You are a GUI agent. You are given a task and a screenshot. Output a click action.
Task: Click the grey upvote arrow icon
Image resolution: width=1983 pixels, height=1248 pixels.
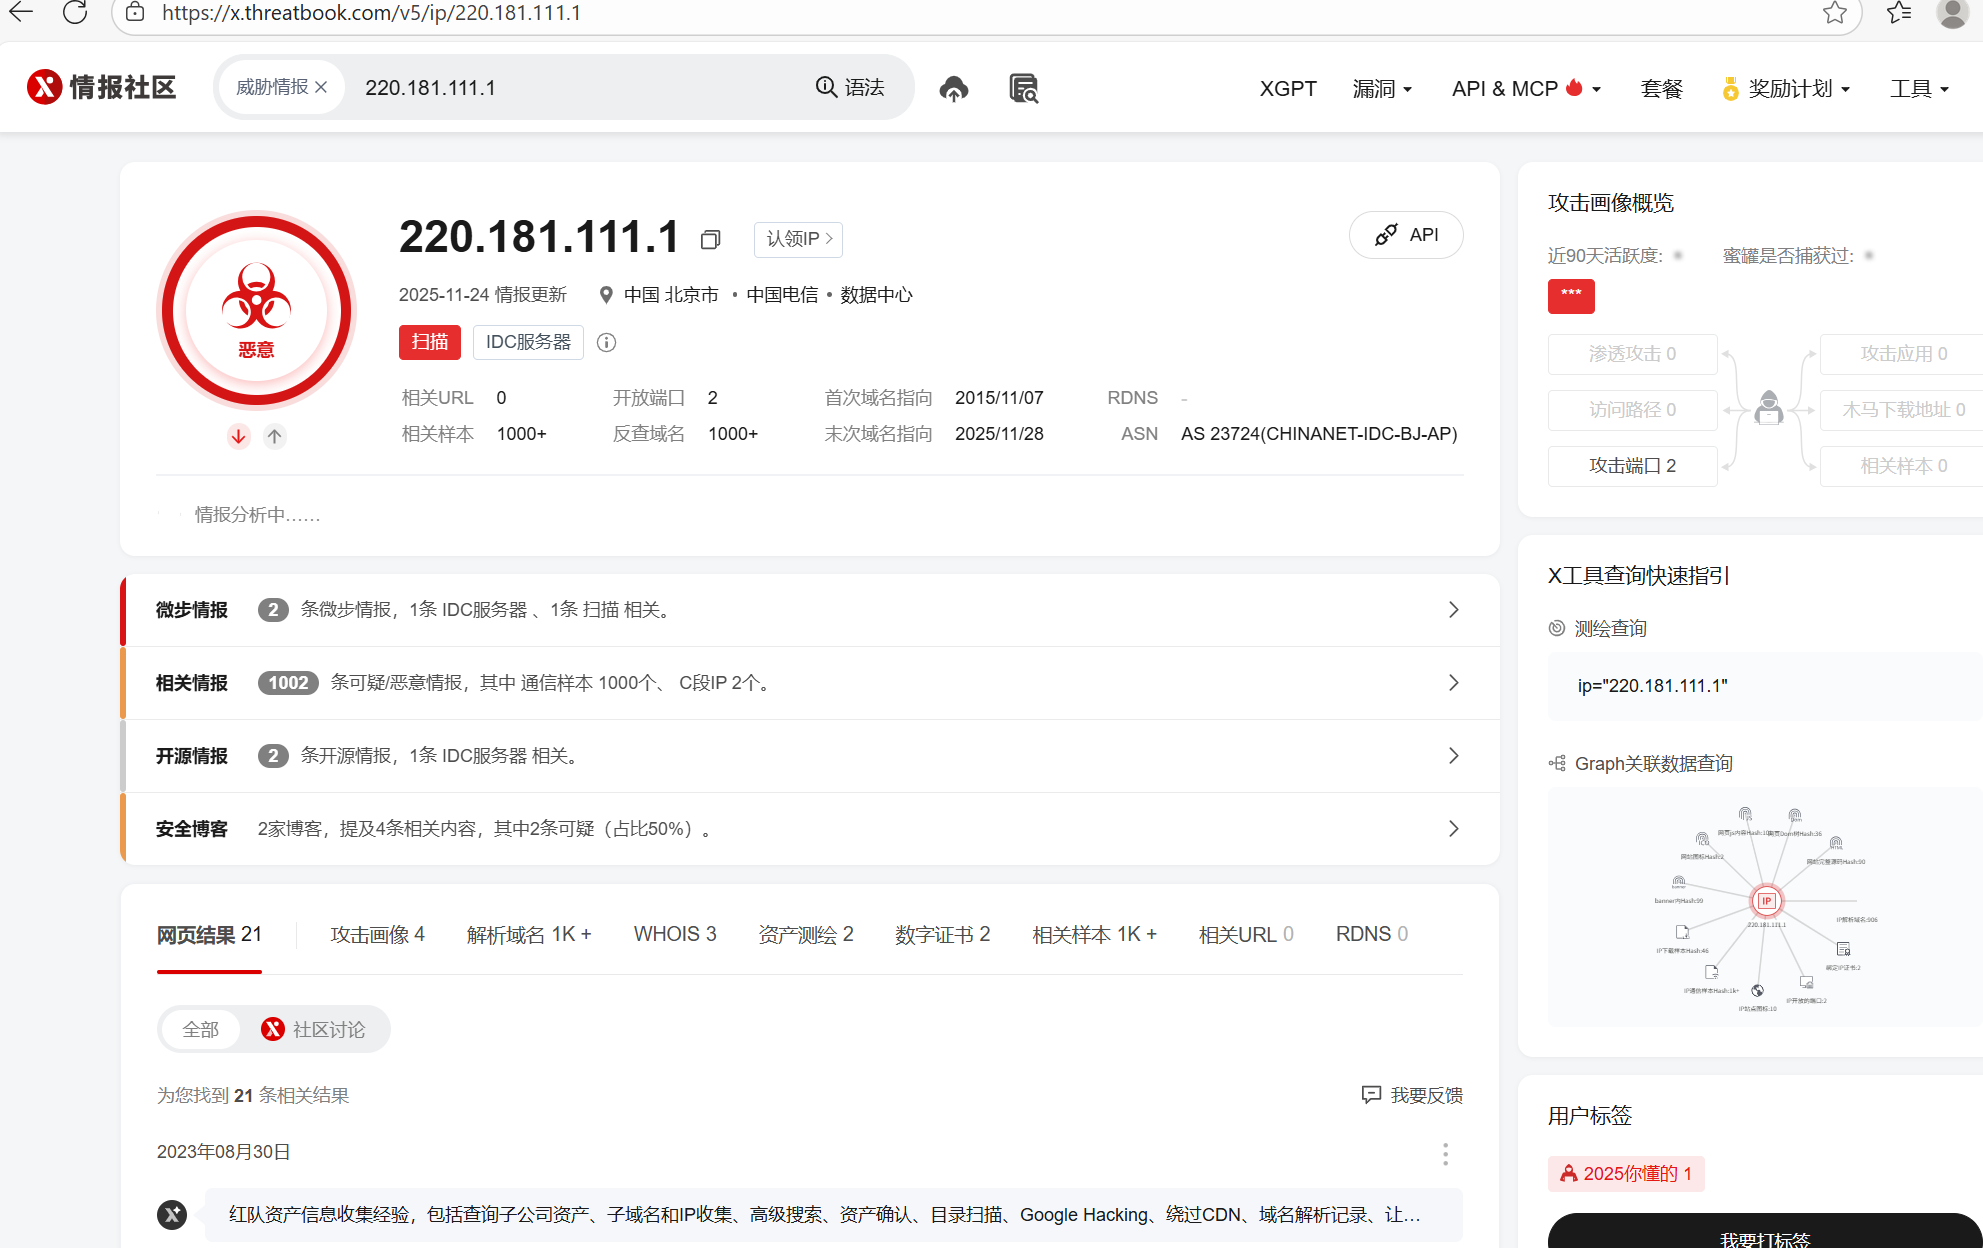pyautogui.click(x=275, y=436)
